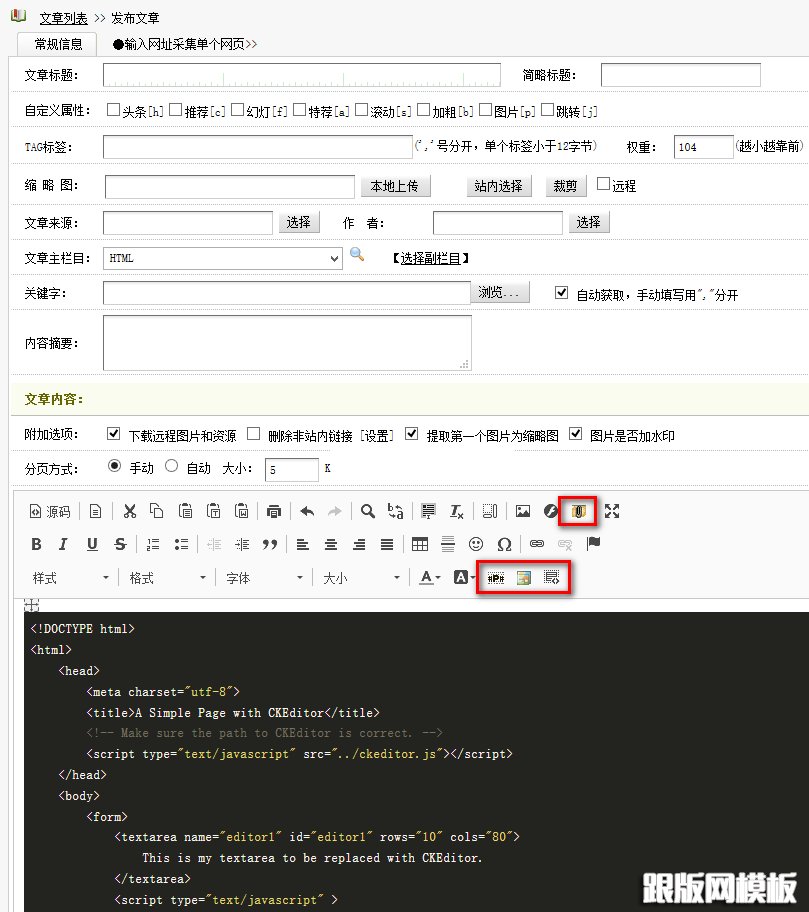Click the 裁剪 button

[566, 186]
